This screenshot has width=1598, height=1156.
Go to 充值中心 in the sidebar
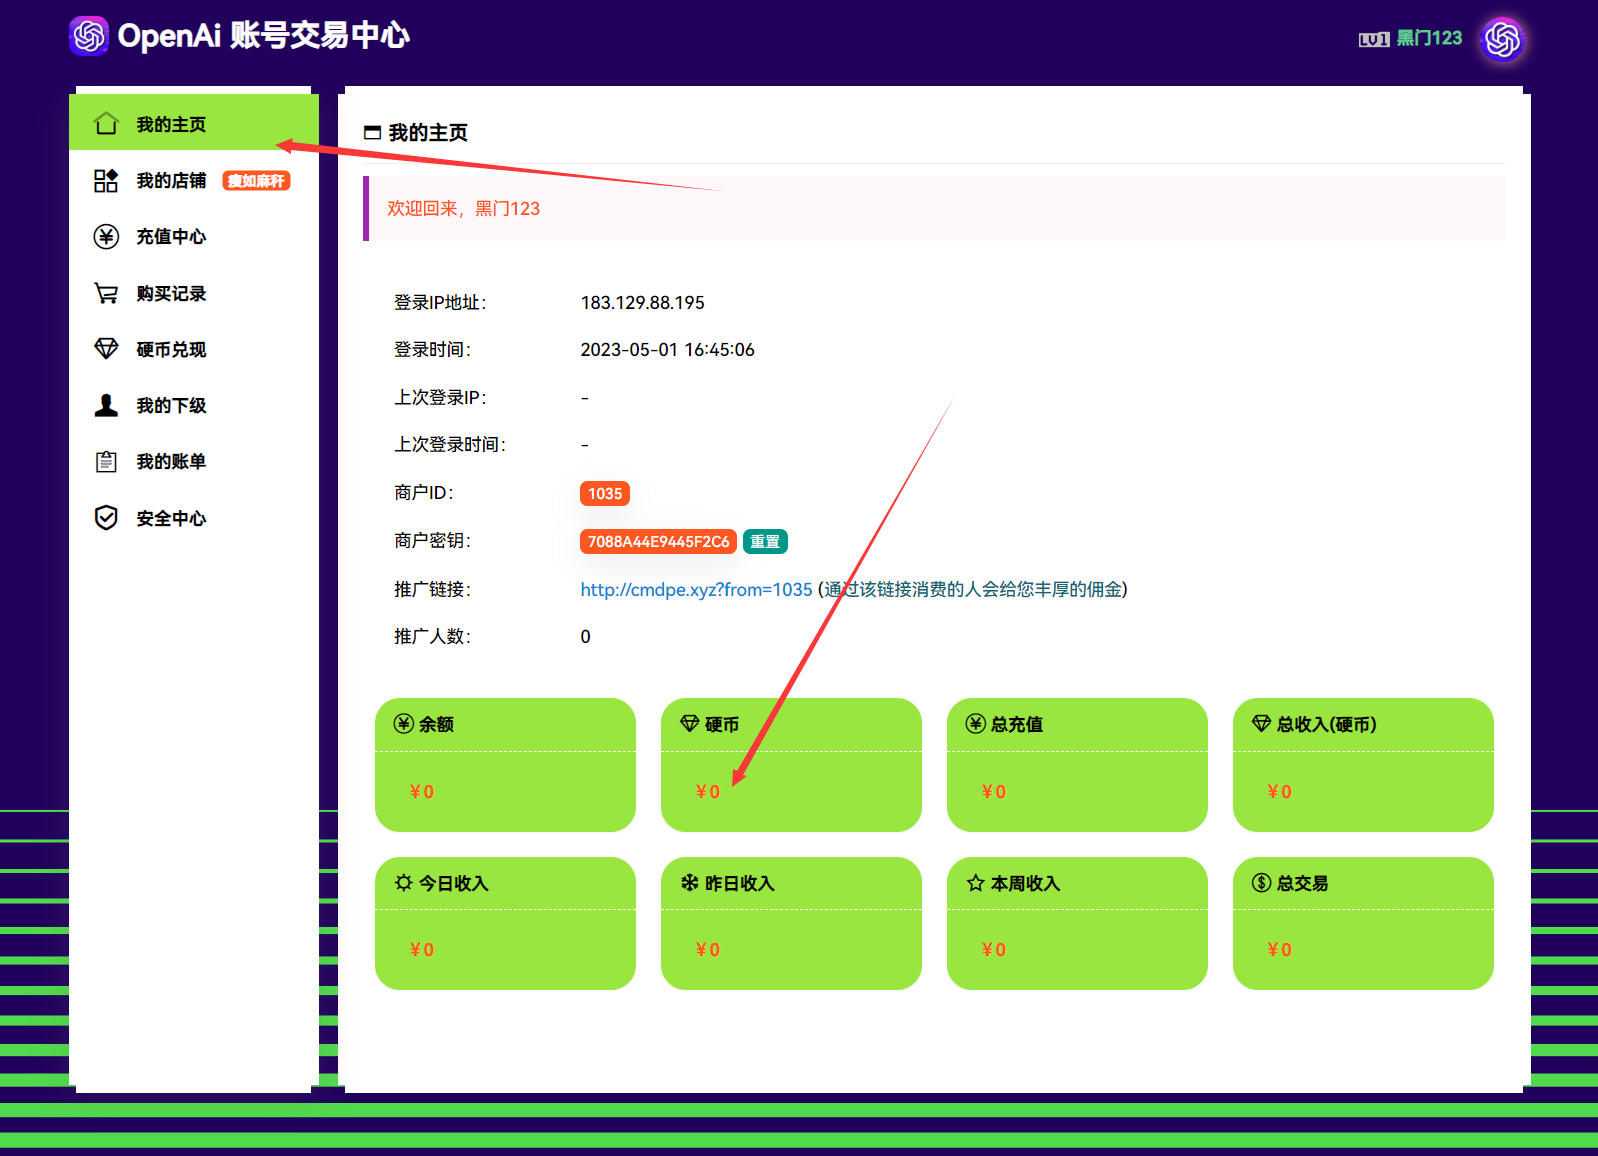click(194, 236)
